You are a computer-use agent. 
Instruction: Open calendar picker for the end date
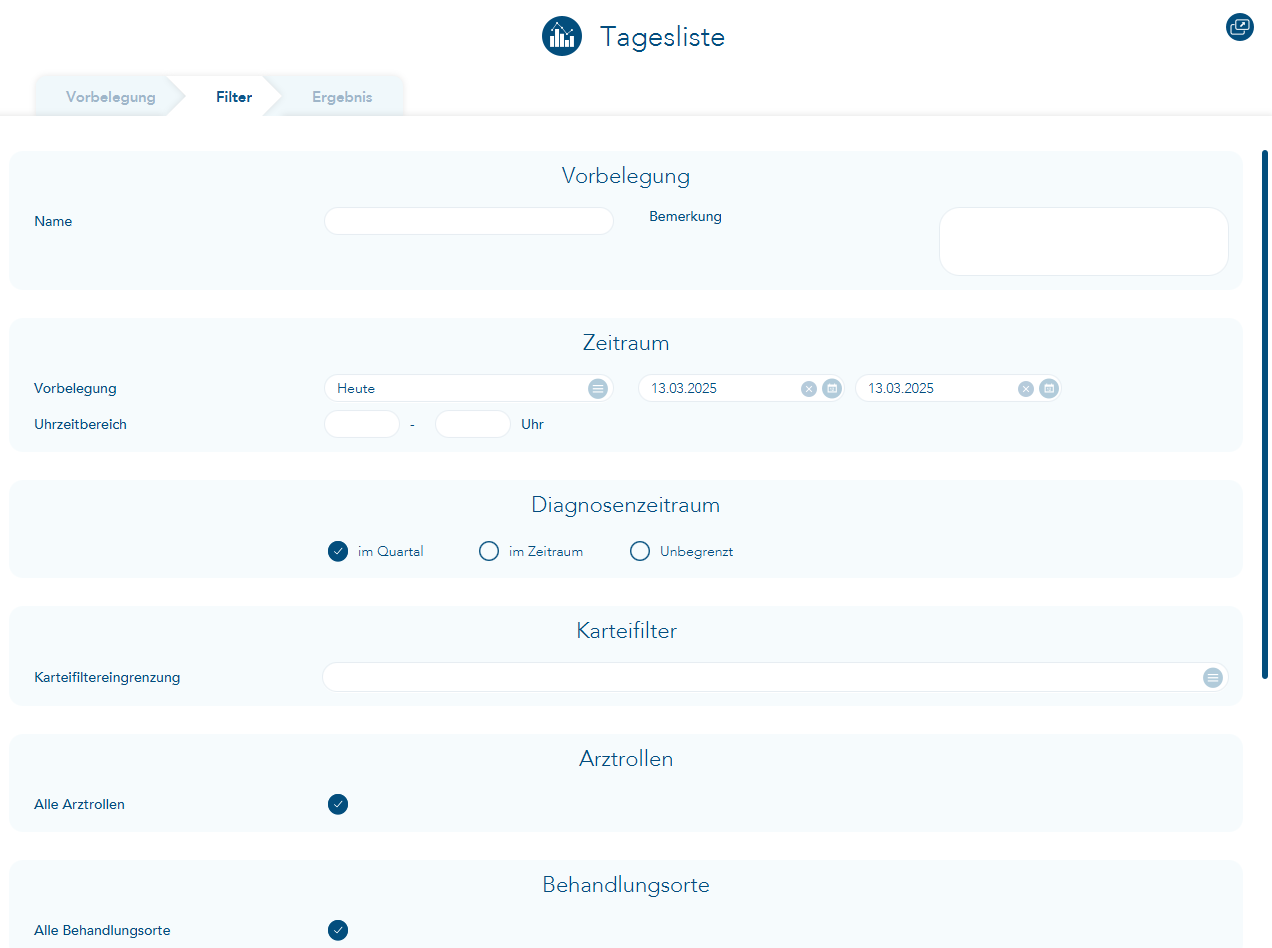pyautogui.click(x=1049, y=389)
